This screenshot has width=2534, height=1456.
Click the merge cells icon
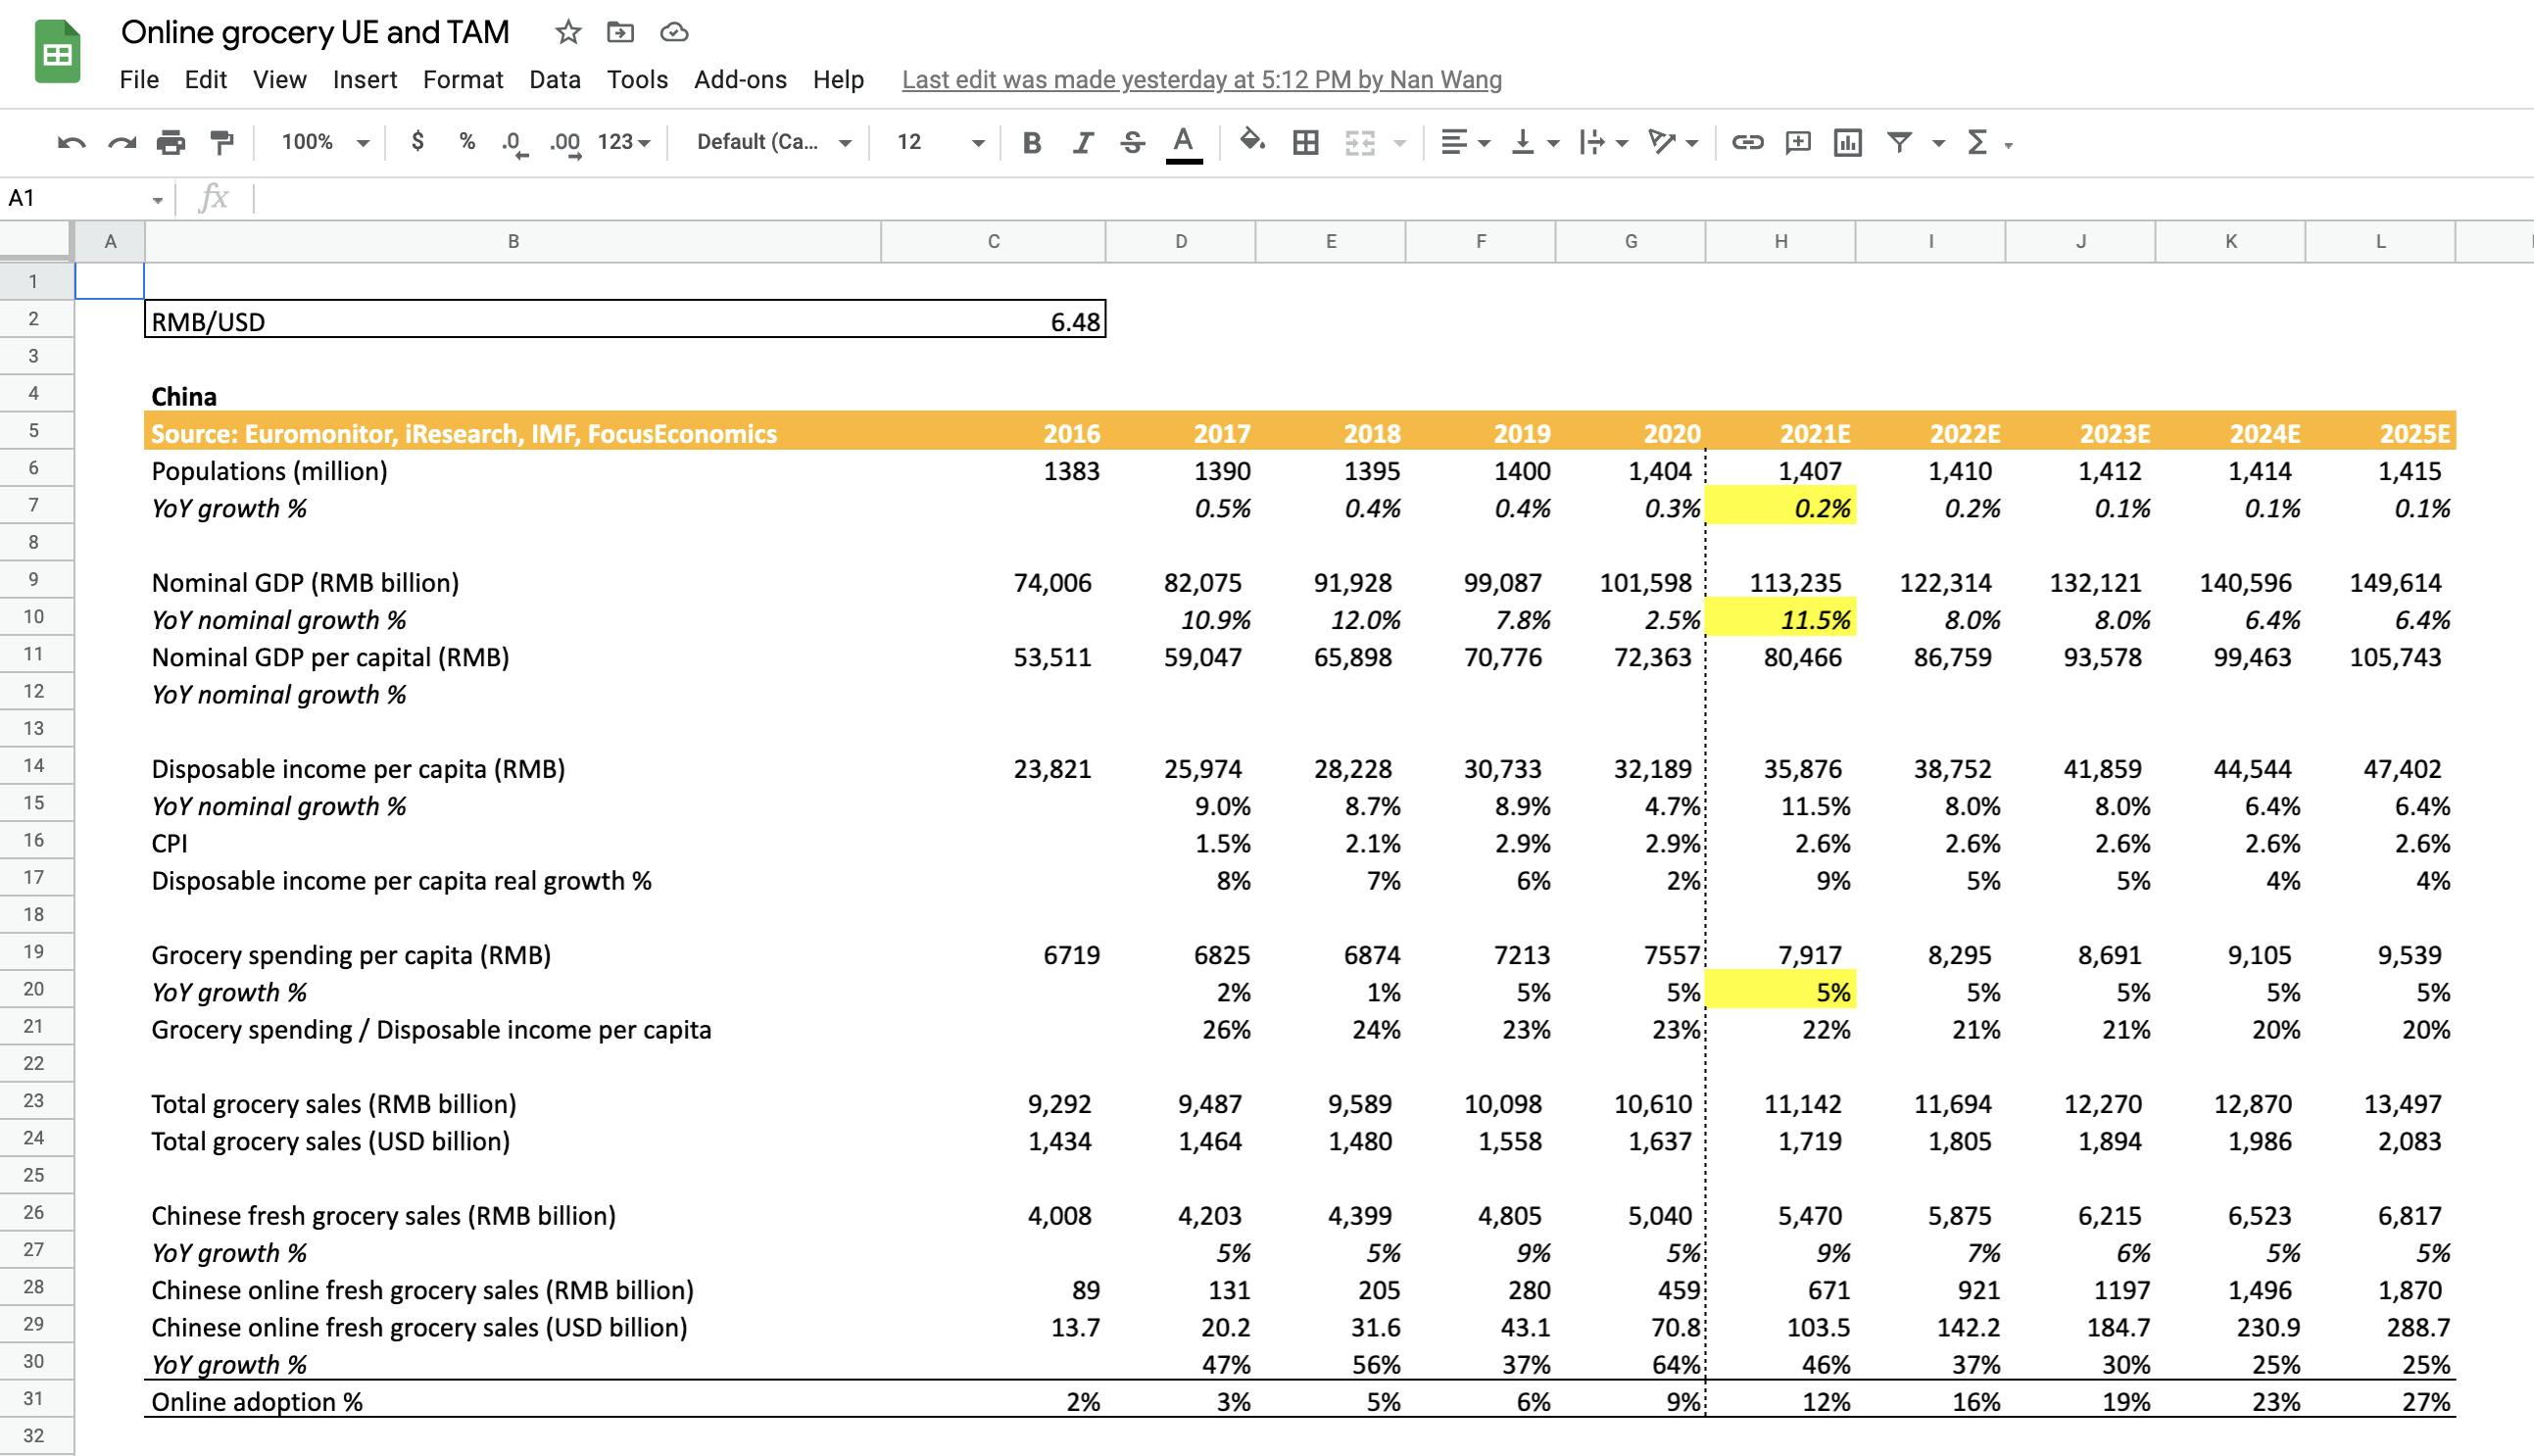click(x=1360, y=143)
